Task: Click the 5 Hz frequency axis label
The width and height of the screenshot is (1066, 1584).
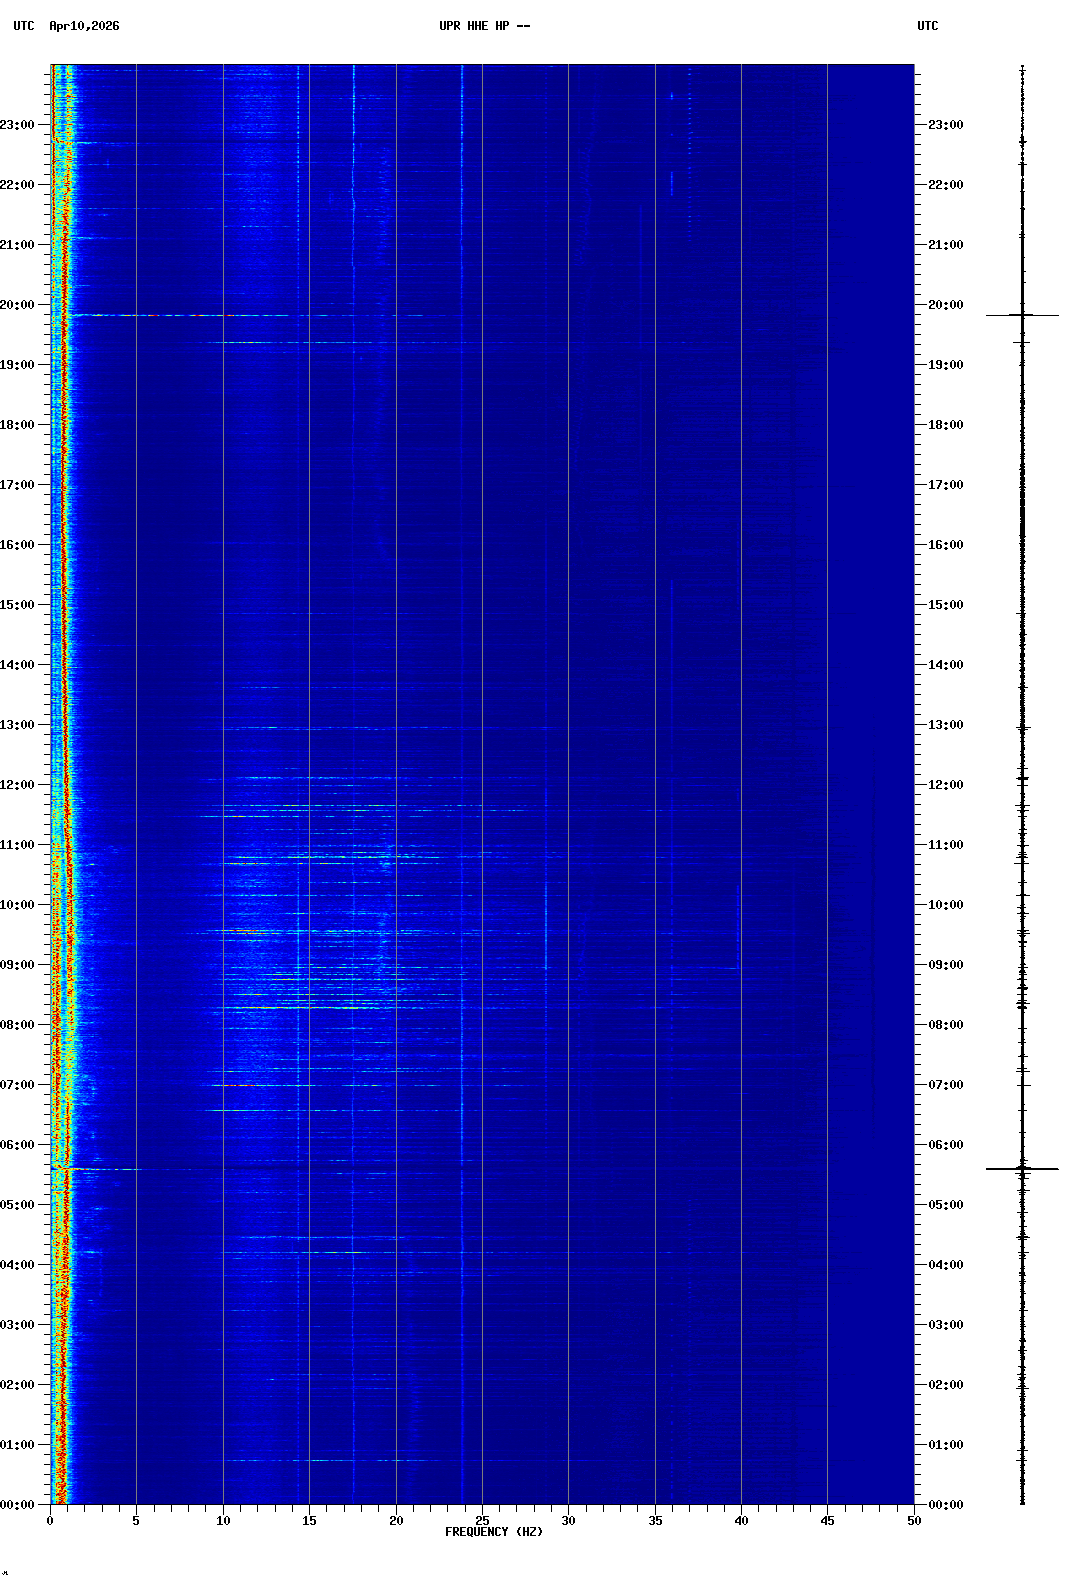Action: coord(136,1521)
